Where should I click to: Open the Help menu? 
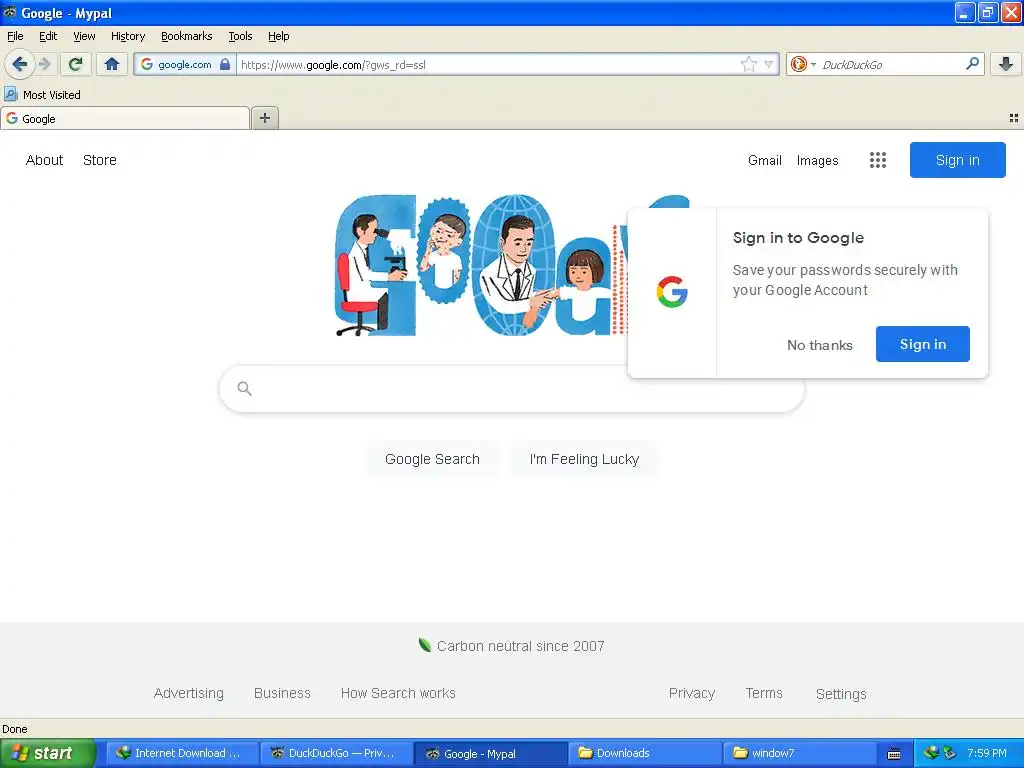pyautogui.click(x=279, y=36)
